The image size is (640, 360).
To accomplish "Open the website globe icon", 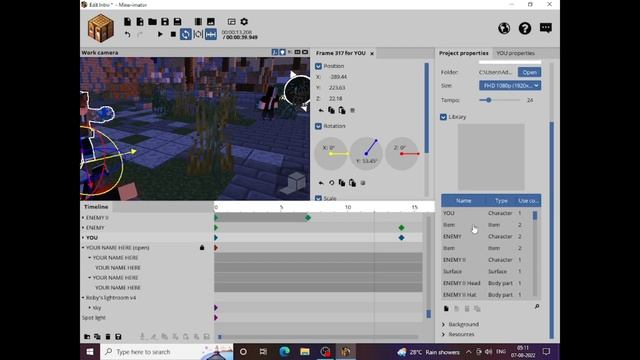I will (504, 28).
